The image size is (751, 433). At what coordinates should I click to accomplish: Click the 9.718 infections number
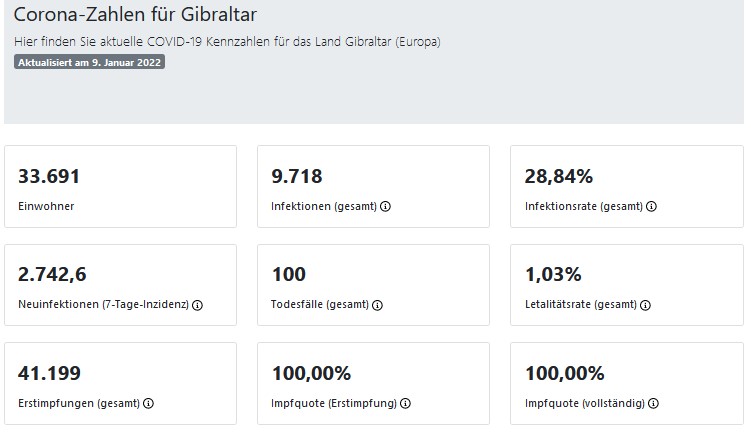click(x=297, y=177)
